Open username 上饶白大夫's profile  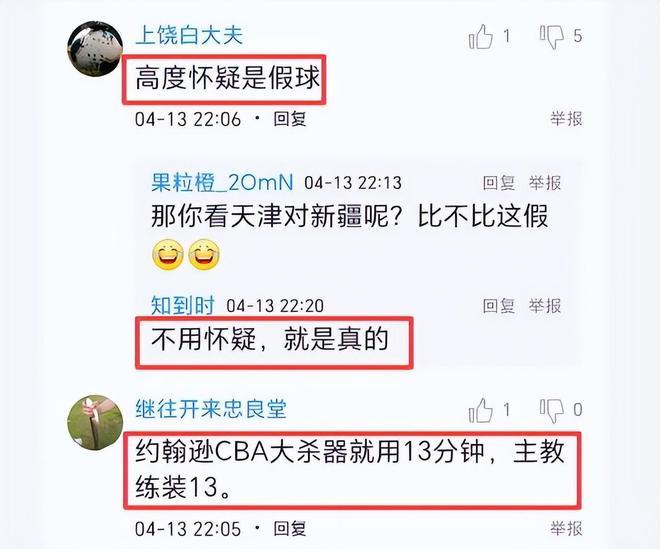point(189,35)
